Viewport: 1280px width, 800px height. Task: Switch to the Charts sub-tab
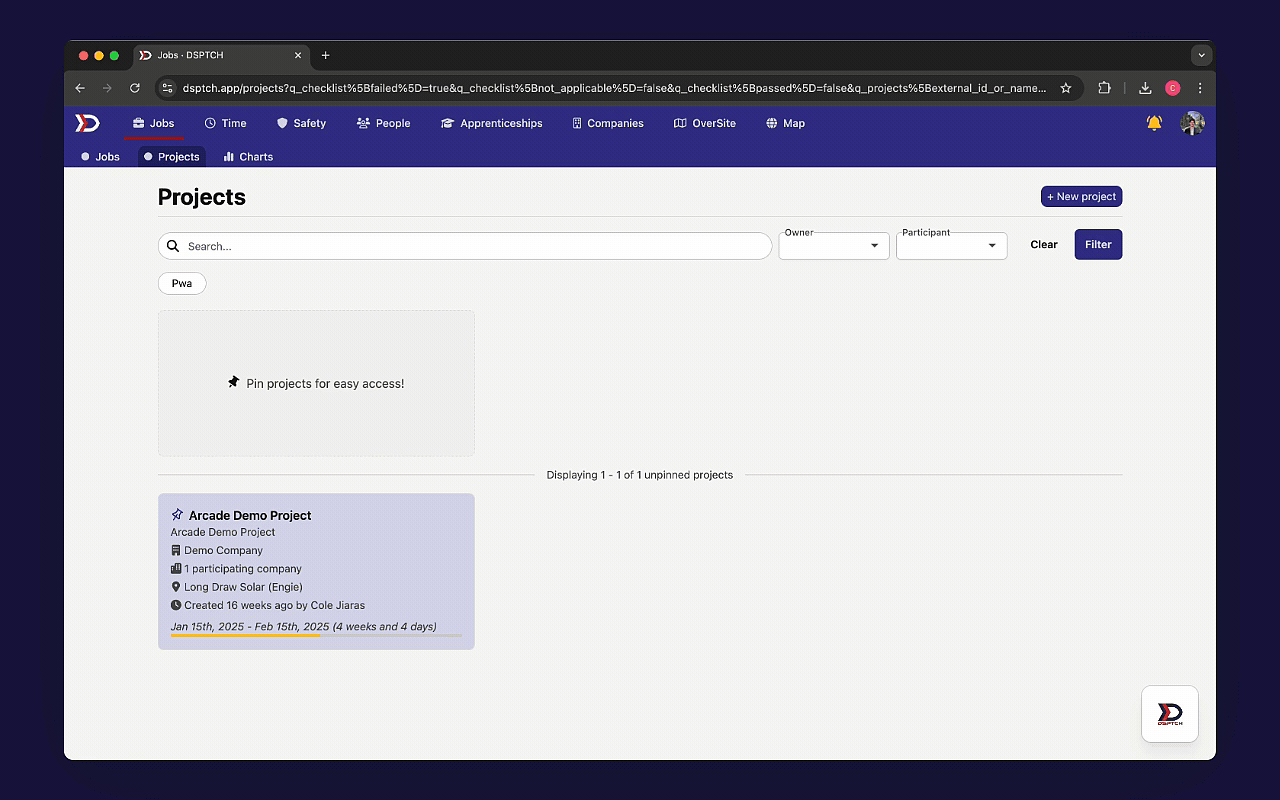(248, 157)
